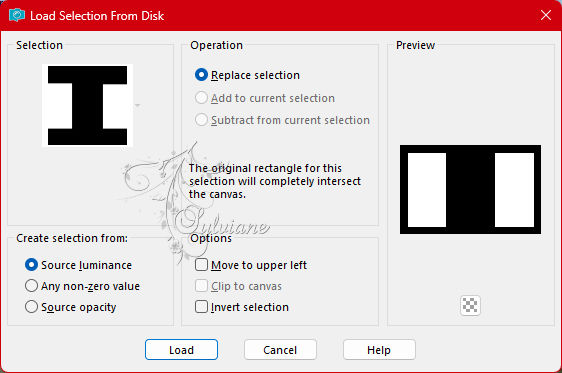Image resolution: width=562 pixels, height=373 pixels.
Task: Click the Load button
Action: (x=181, y=349)
